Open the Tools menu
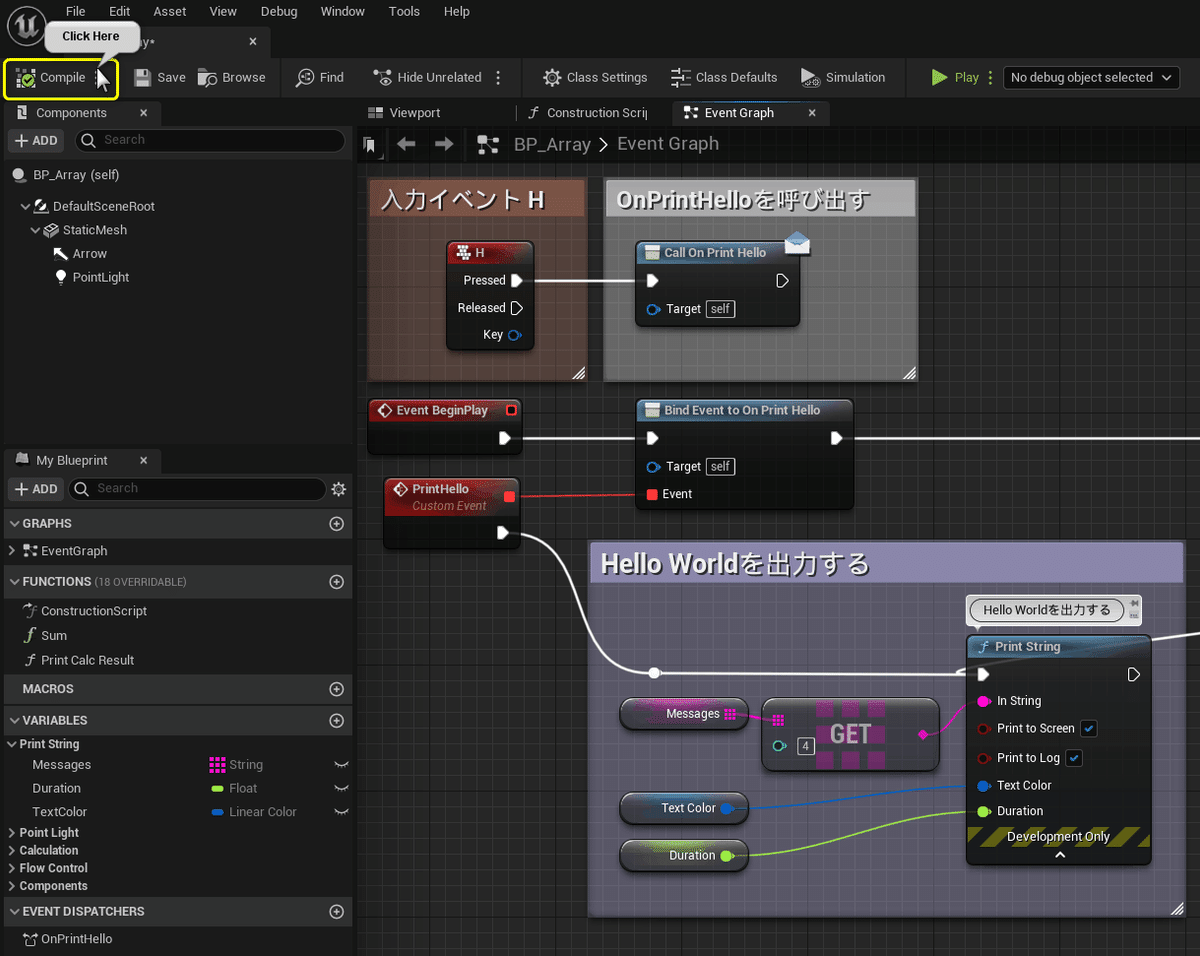Image resolution: width=1200 pixels, height=956 pixels. 404,12
